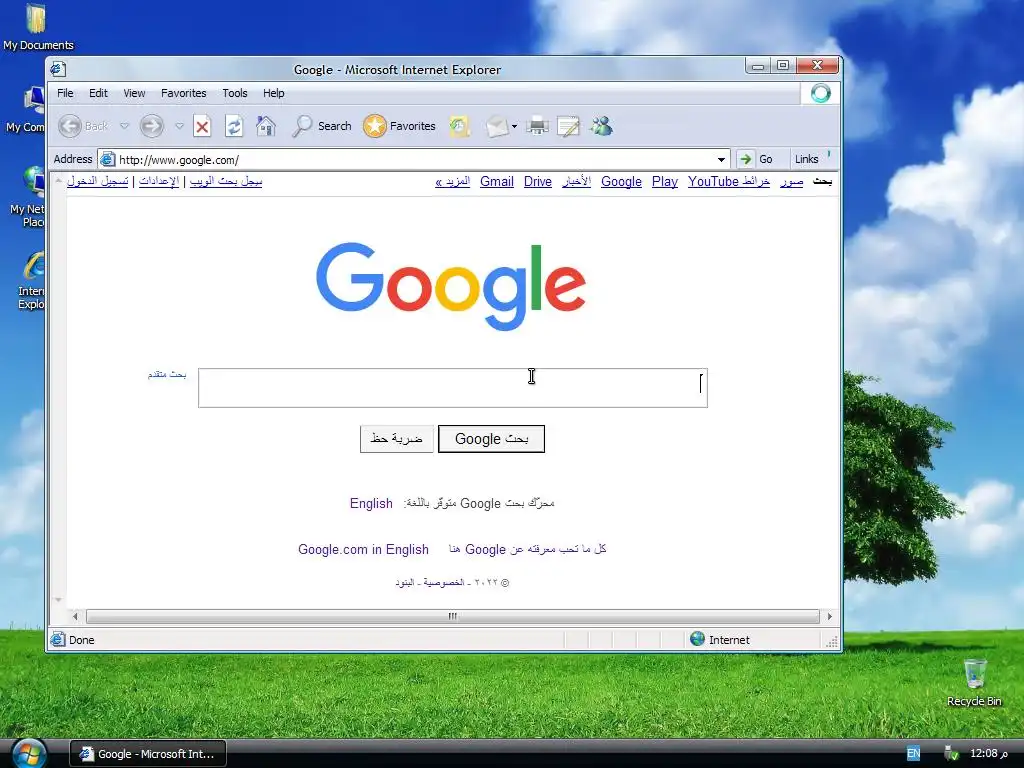Click the Done status page icon
This screenshot has width=1024, height=768.
[58, 639]
